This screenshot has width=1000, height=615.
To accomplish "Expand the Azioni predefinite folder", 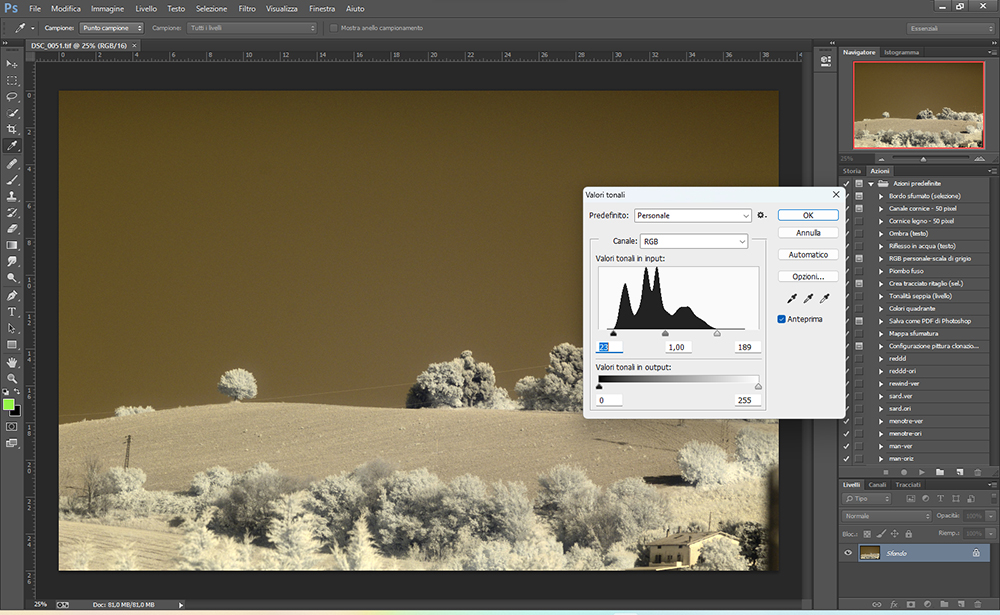I will [x=872, y=184].
